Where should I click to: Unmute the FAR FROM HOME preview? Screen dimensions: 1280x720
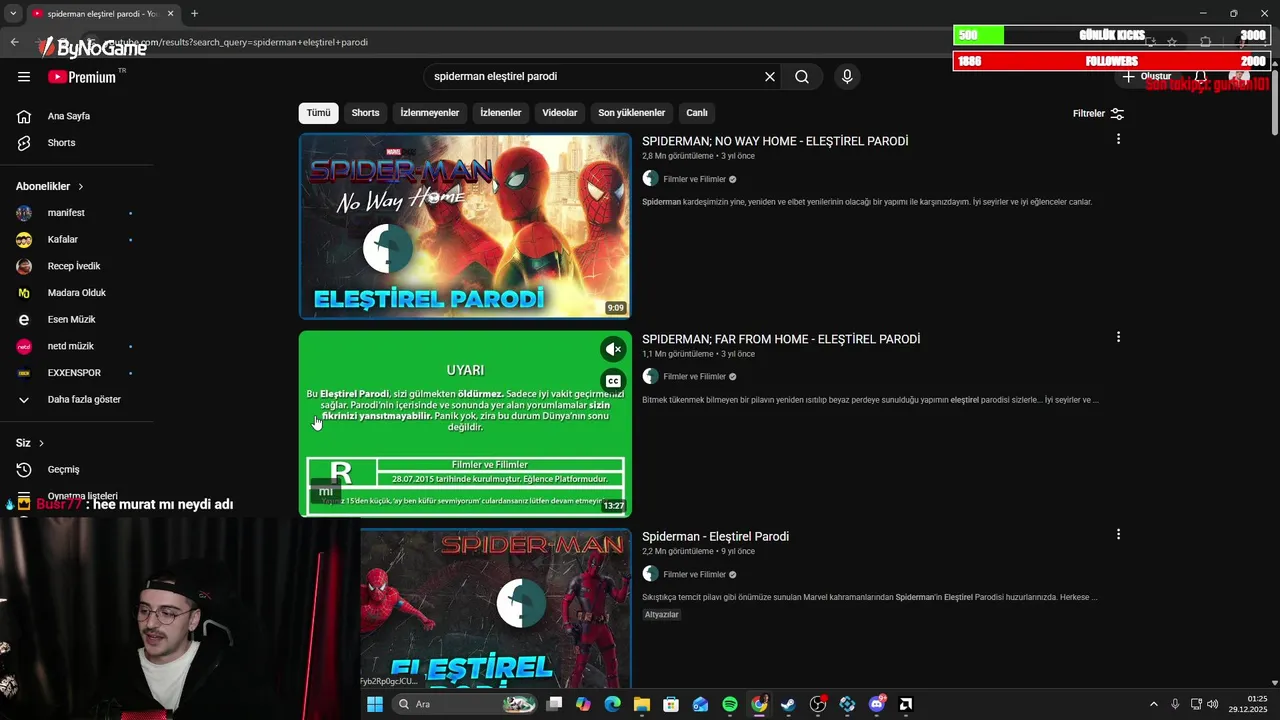tap(613, 349)
